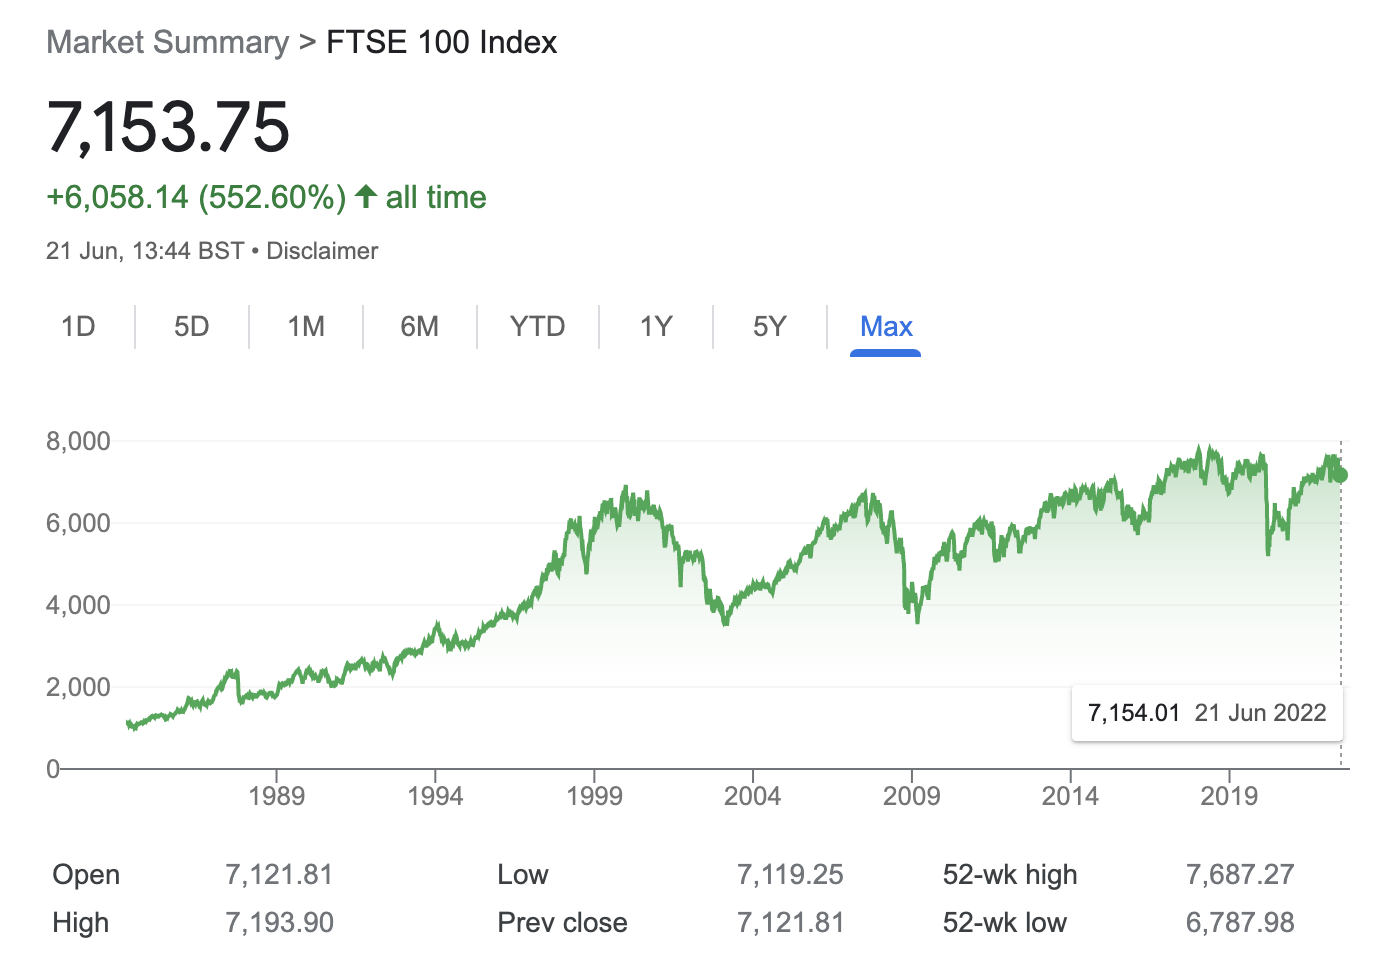Click the FTSE 100 Index title

[442, 43]
